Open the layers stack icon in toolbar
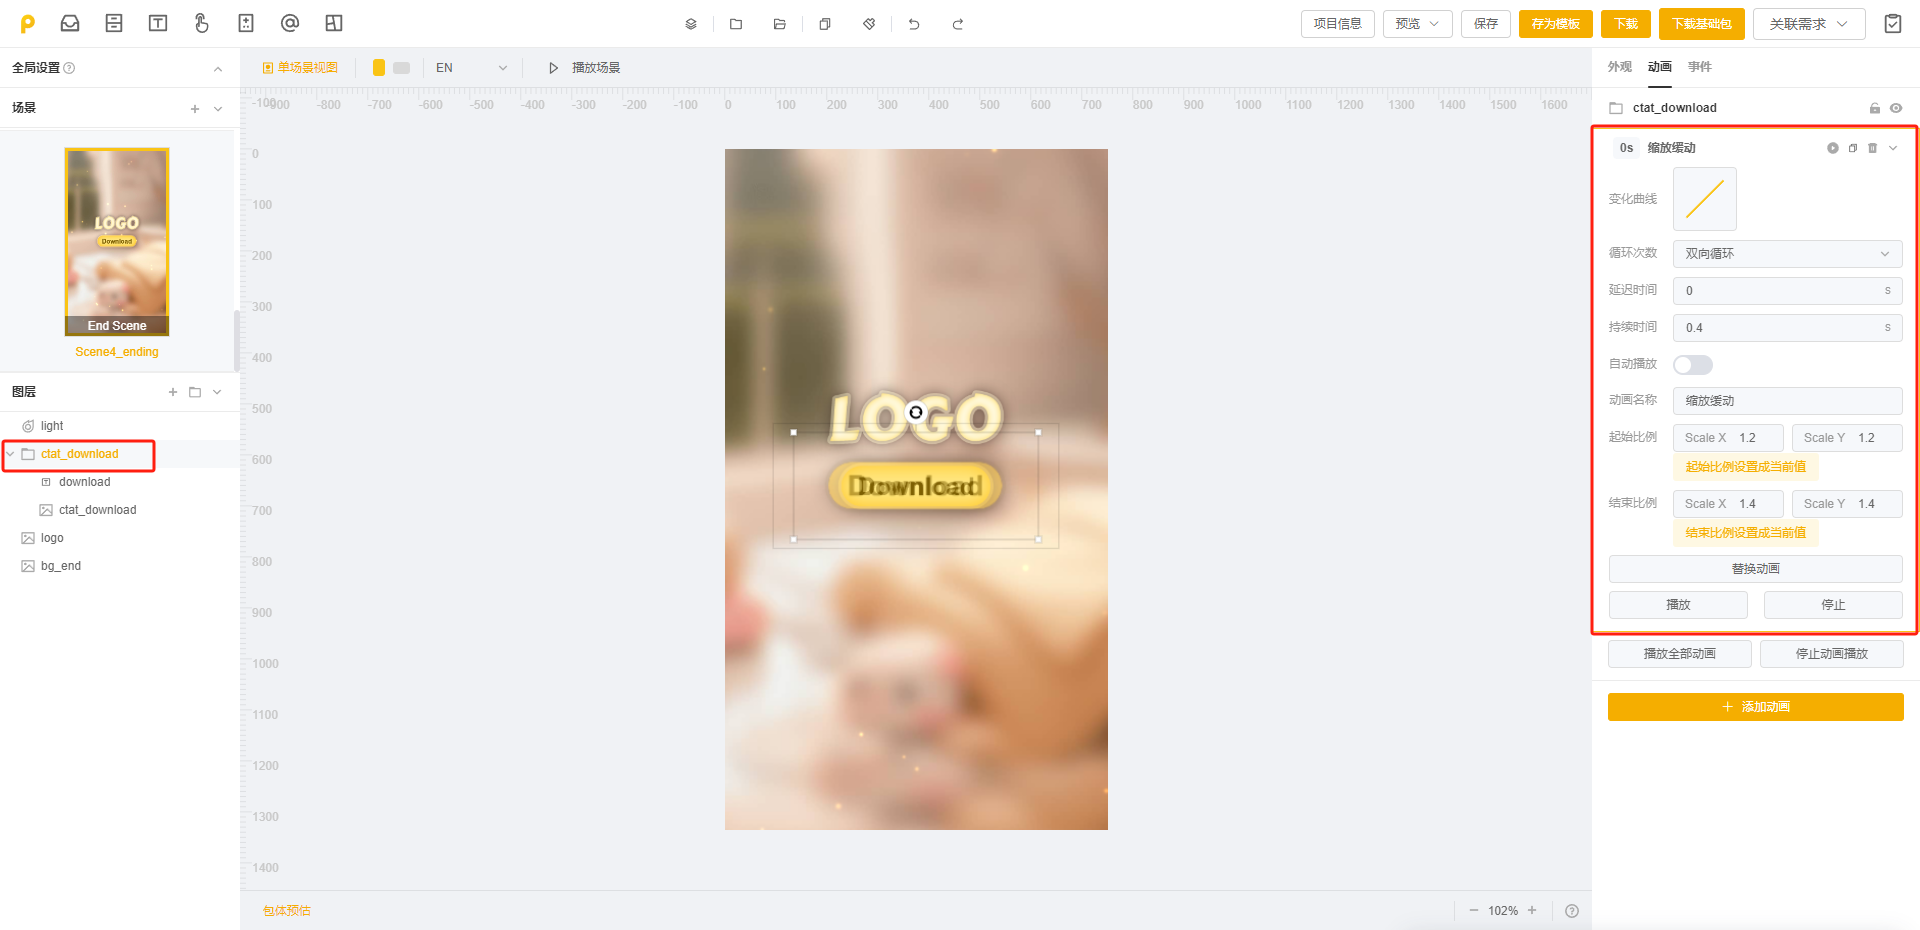 (x=691, y=24)
